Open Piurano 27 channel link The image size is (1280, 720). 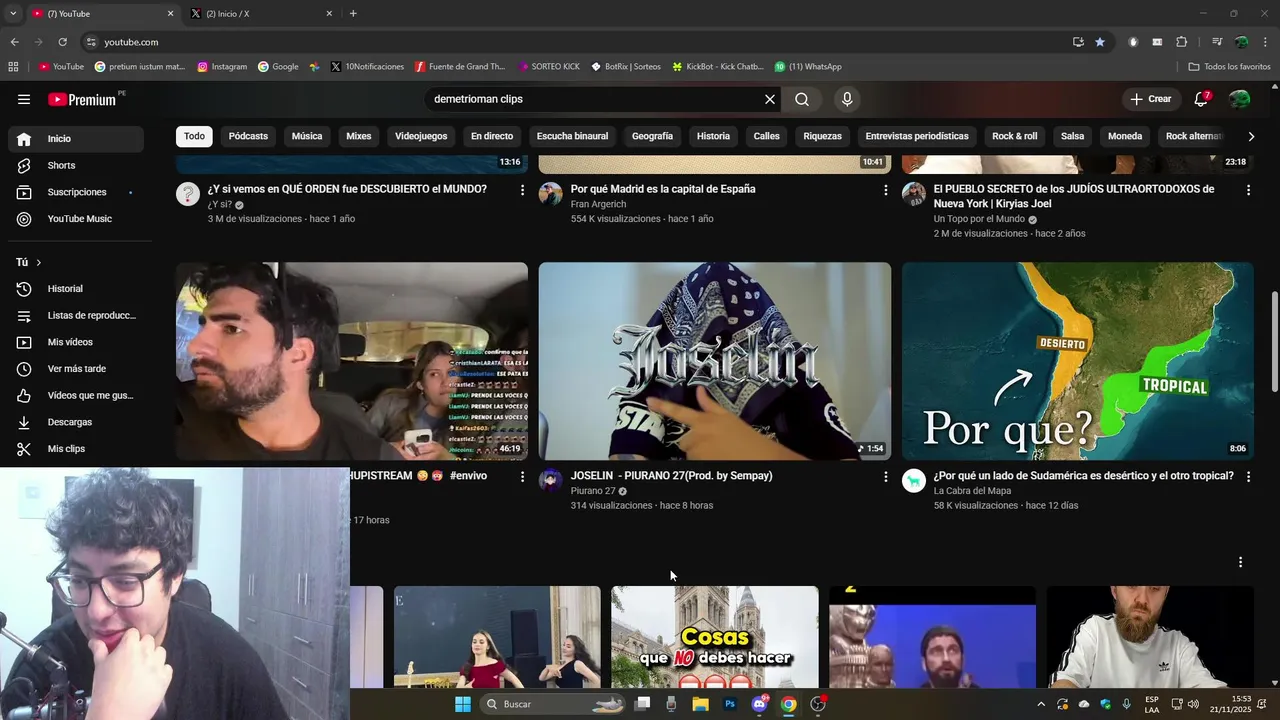593,491
